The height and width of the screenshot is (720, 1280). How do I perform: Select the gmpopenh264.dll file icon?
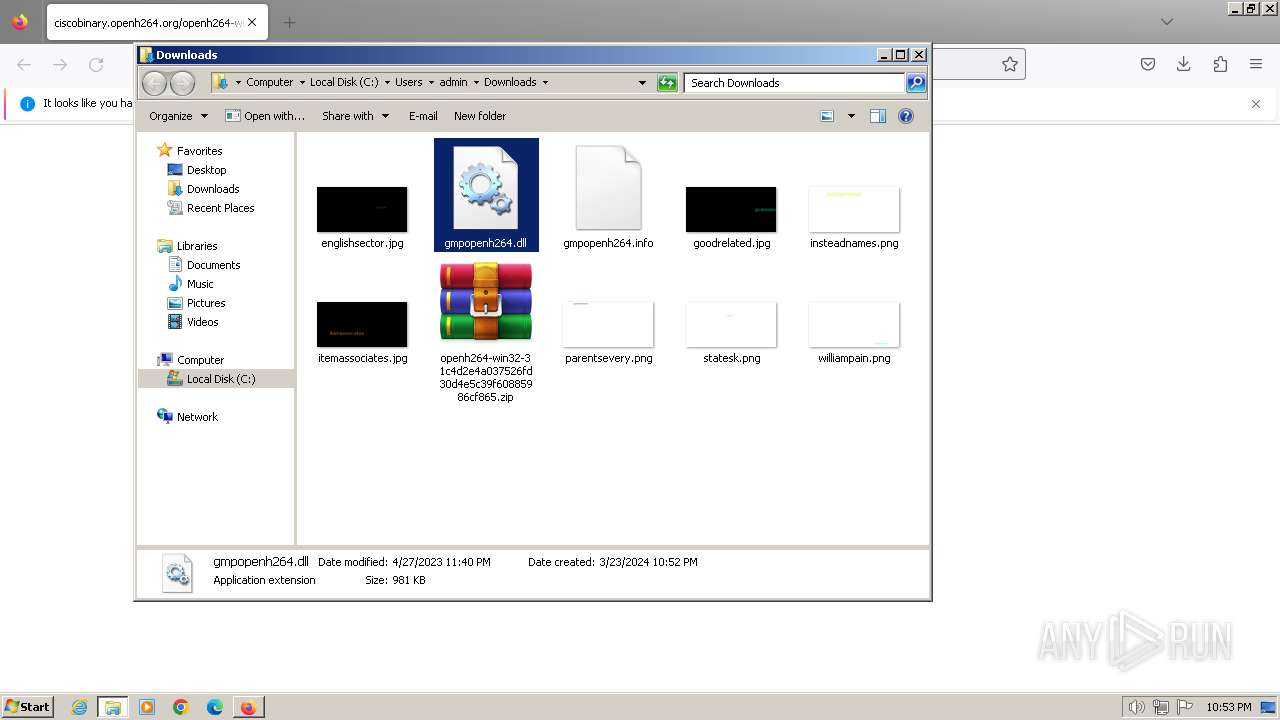485,188
